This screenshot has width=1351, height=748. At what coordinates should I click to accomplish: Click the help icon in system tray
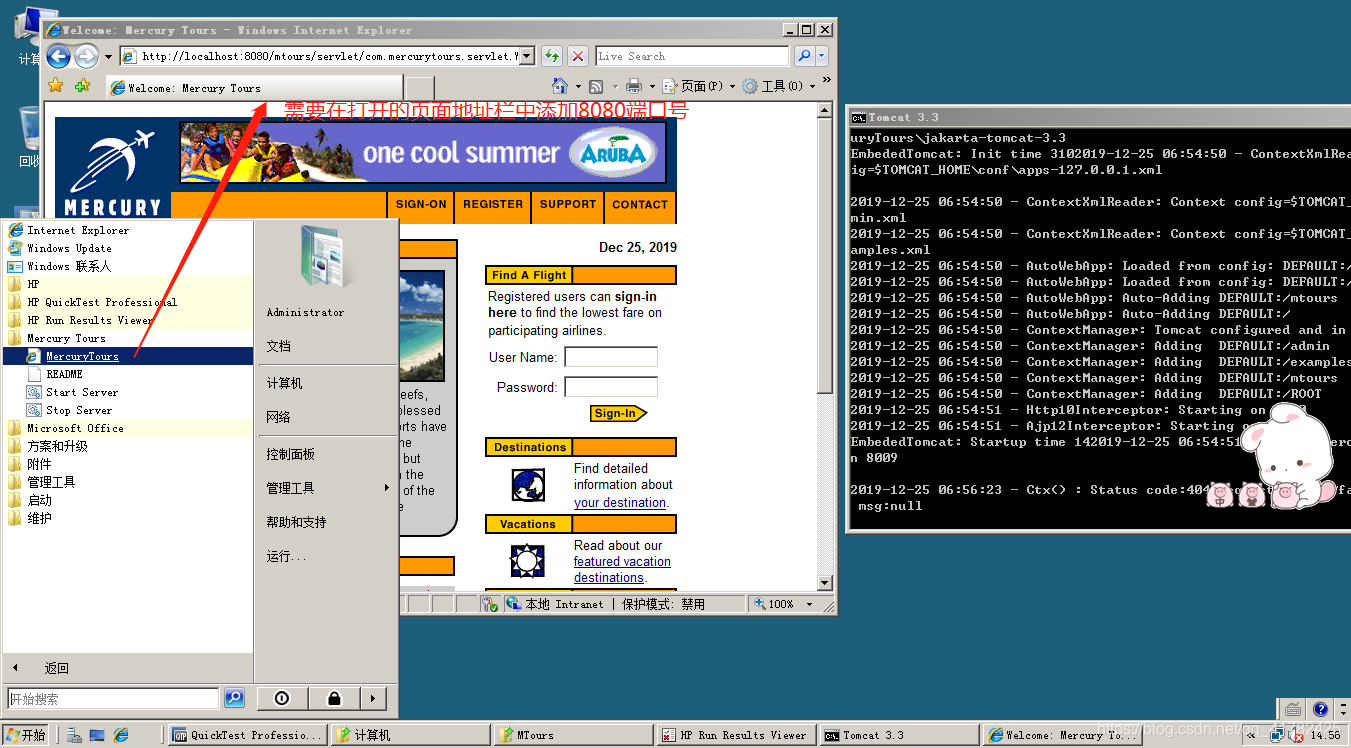click(x=1320, y=709)
